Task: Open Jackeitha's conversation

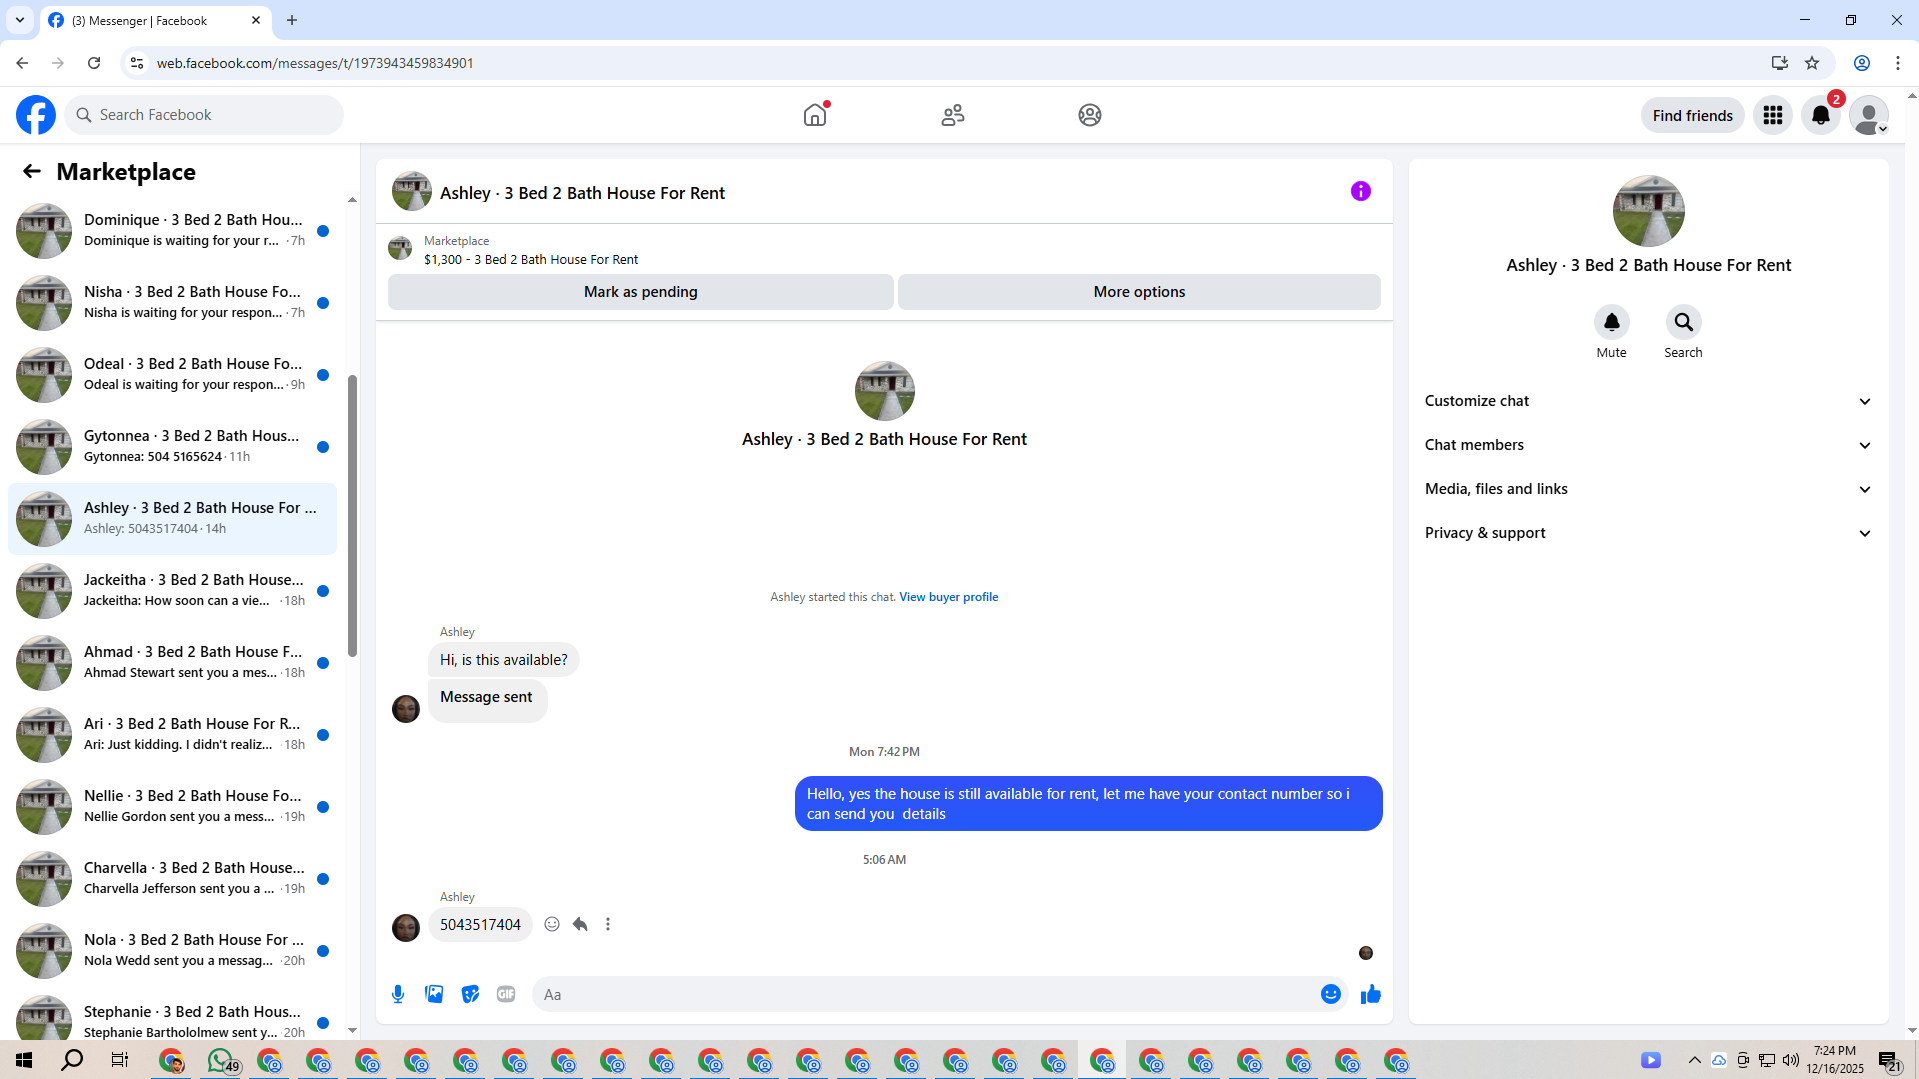Action: (x=172, y=590)
